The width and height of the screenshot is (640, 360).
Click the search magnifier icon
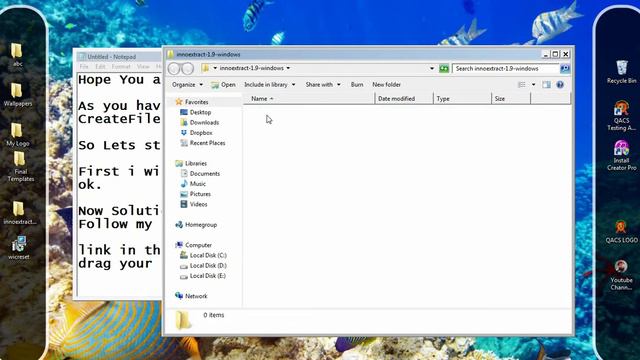click(565, 69)
